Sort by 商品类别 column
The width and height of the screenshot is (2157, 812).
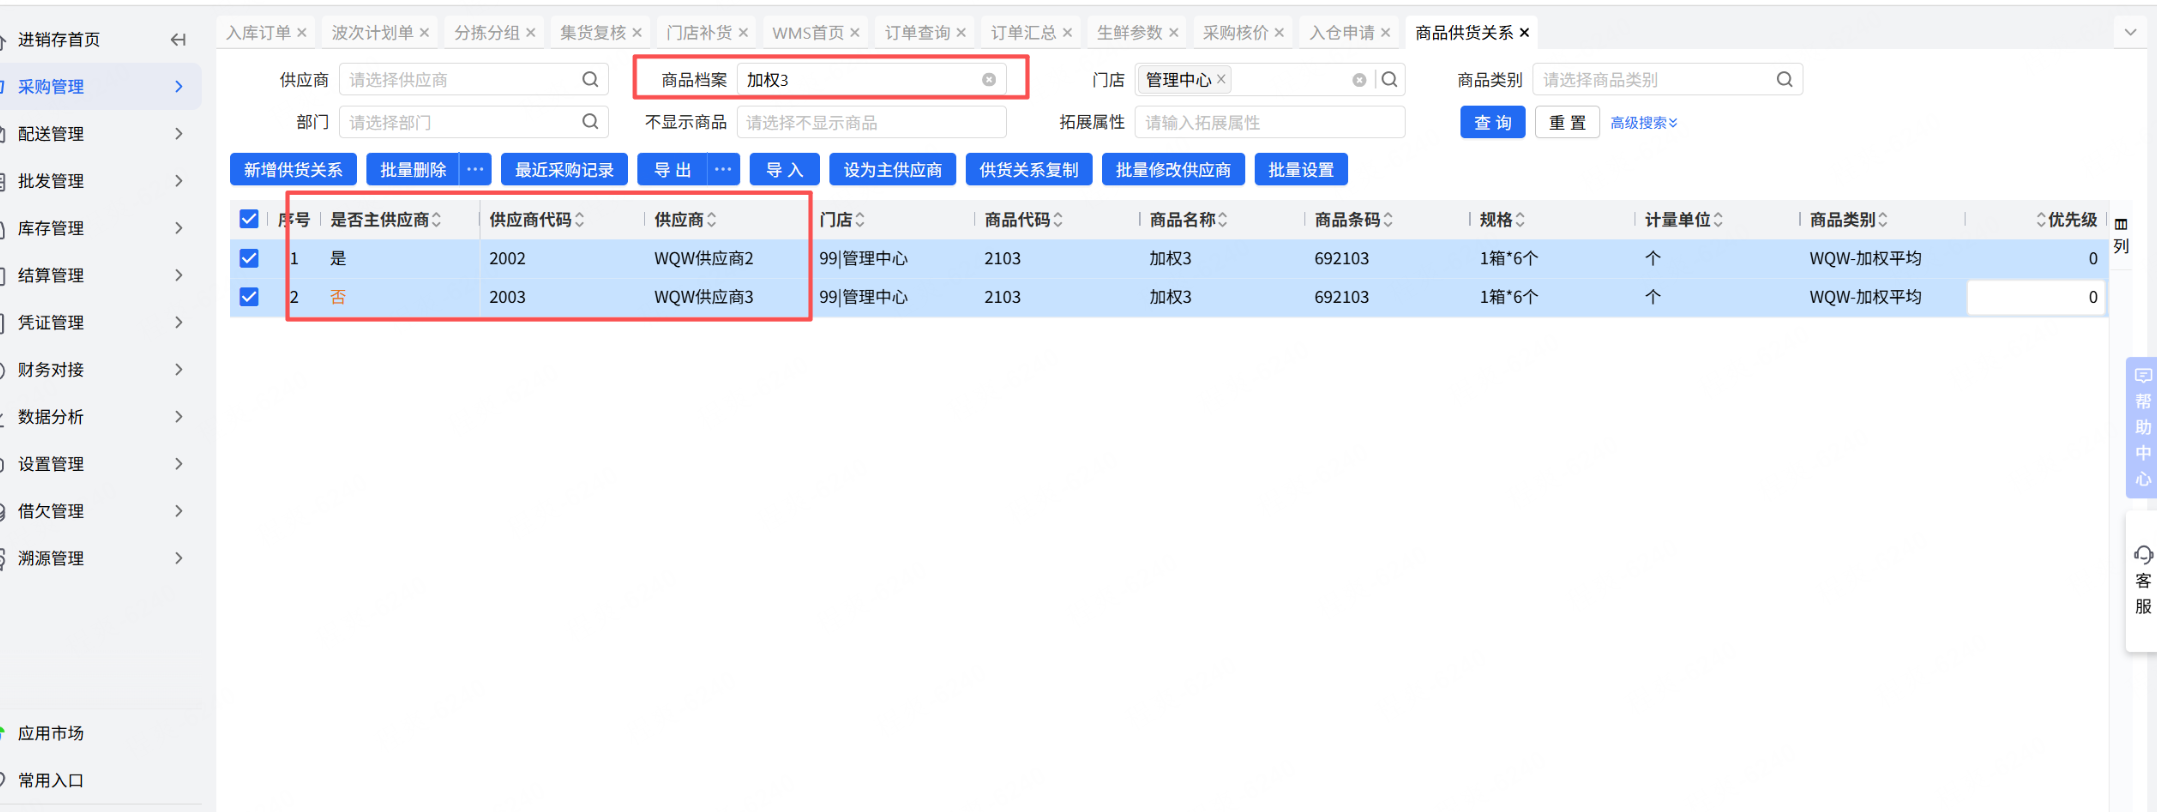[1883, 220]
